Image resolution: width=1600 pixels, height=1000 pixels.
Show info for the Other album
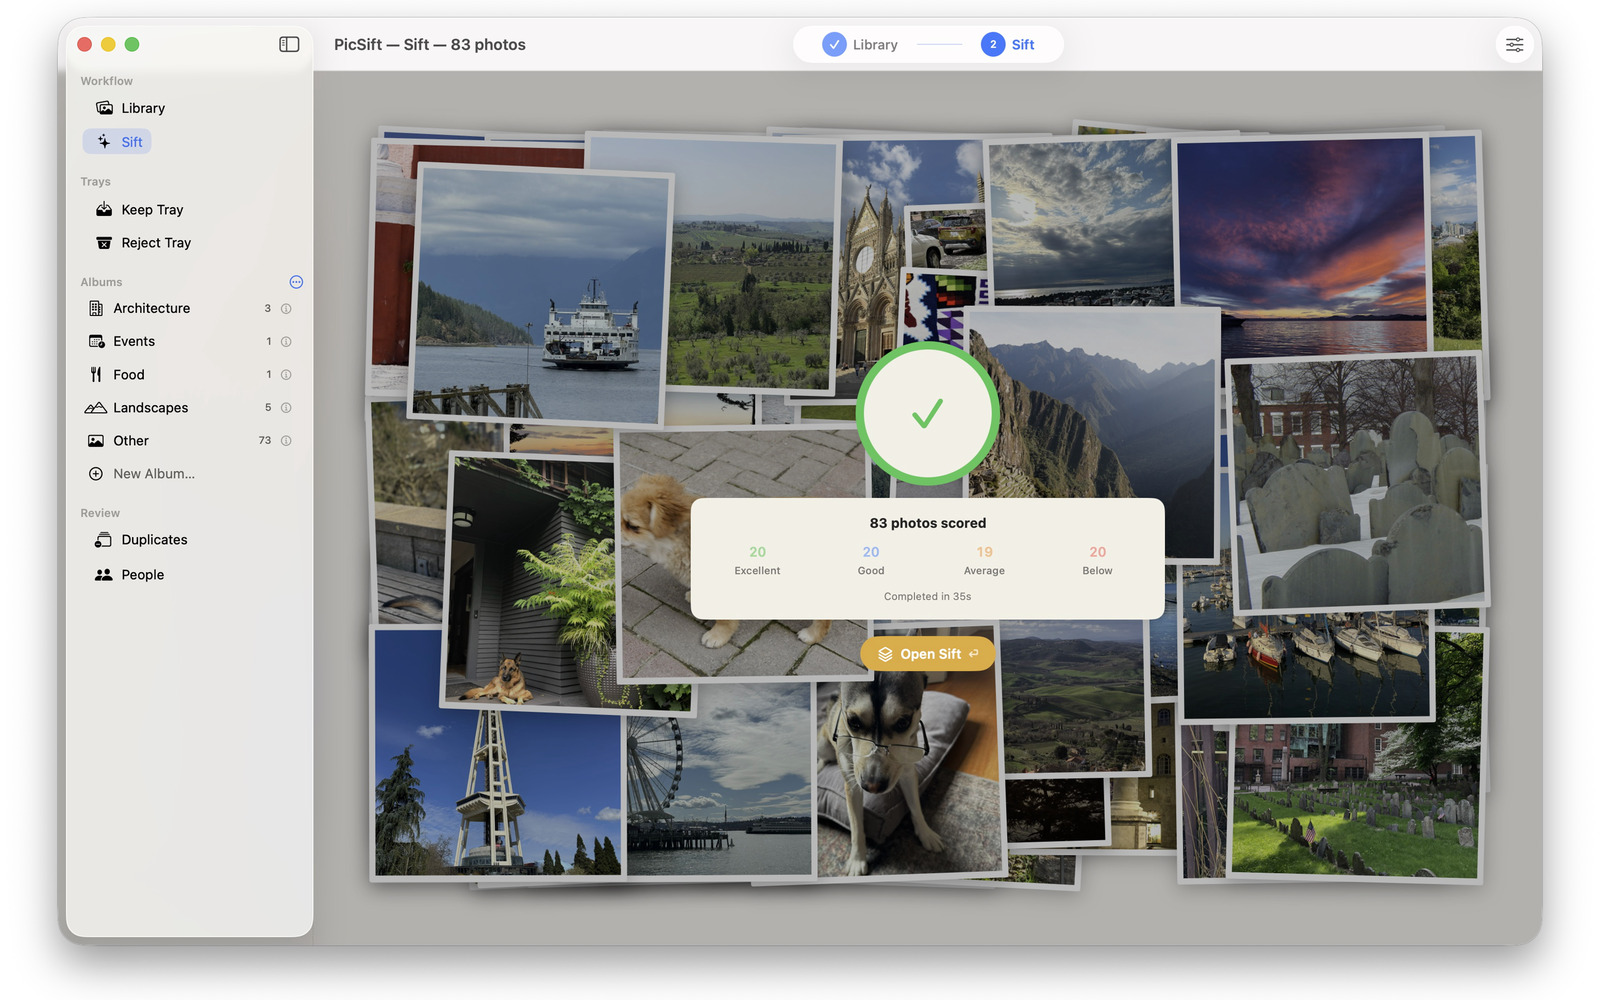pos(286,441)
